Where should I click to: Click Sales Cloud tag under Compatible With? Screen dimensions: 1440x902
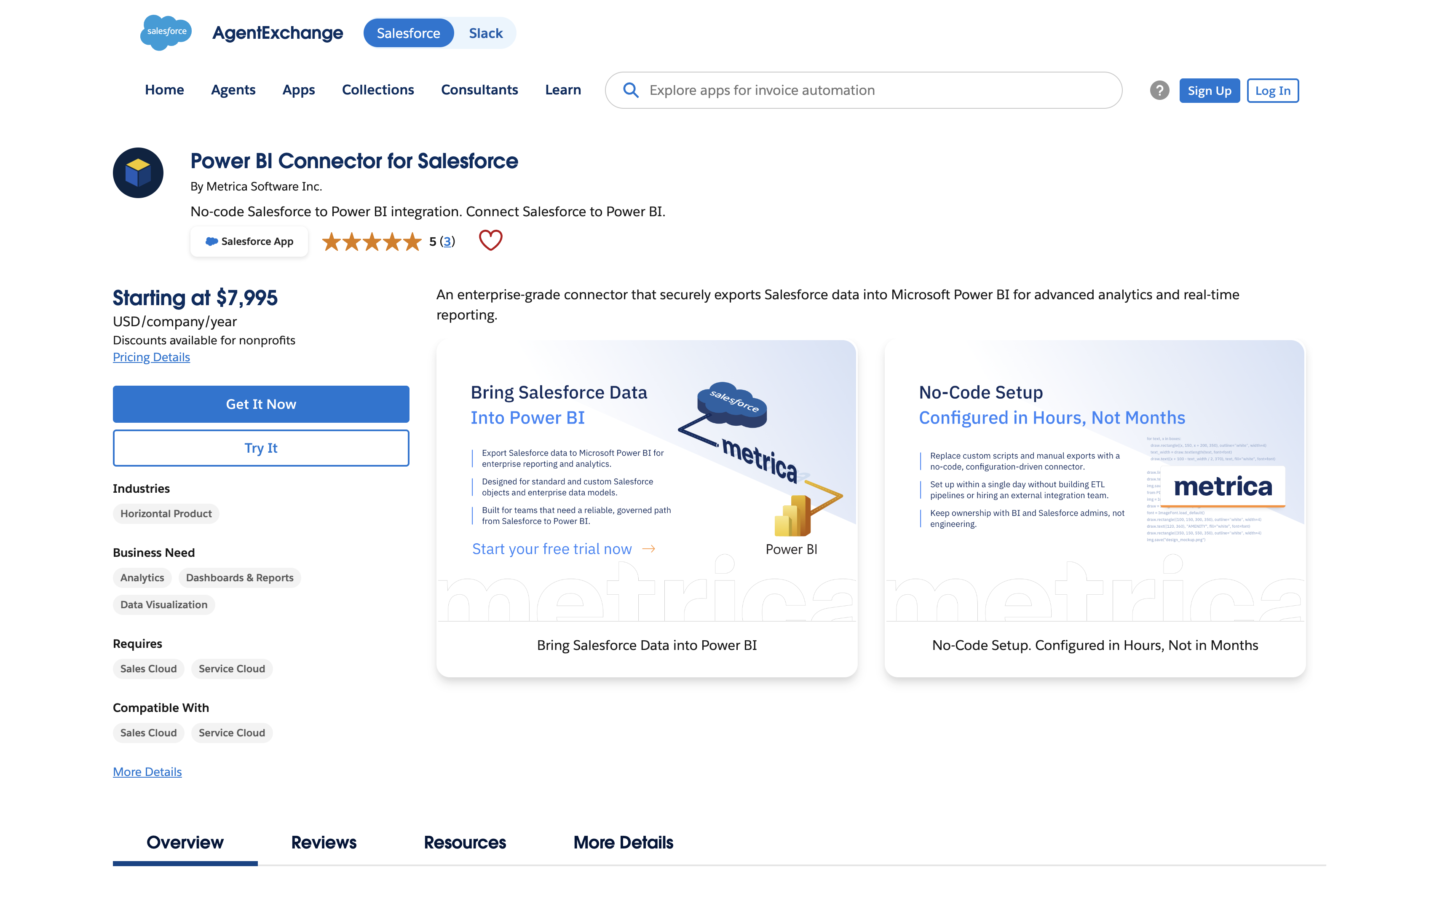[148, 733]
